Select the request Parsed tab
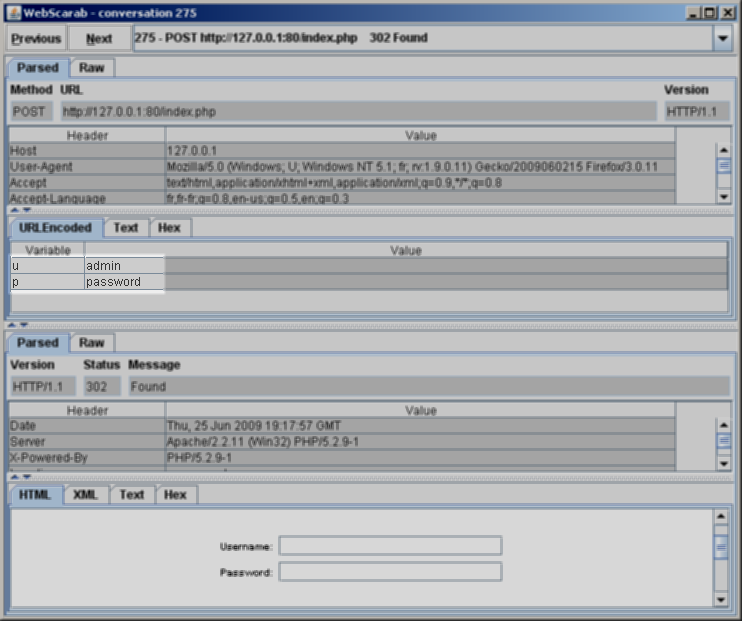This screenshot has height=621, width=742. (x=38, y=68)
